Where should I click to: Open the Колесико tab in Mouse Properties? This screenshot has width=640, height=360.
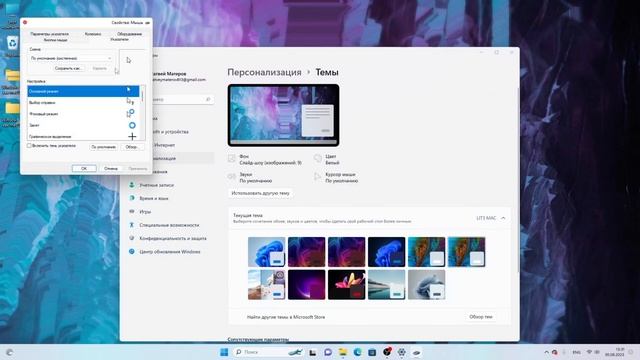click(93, 34)
